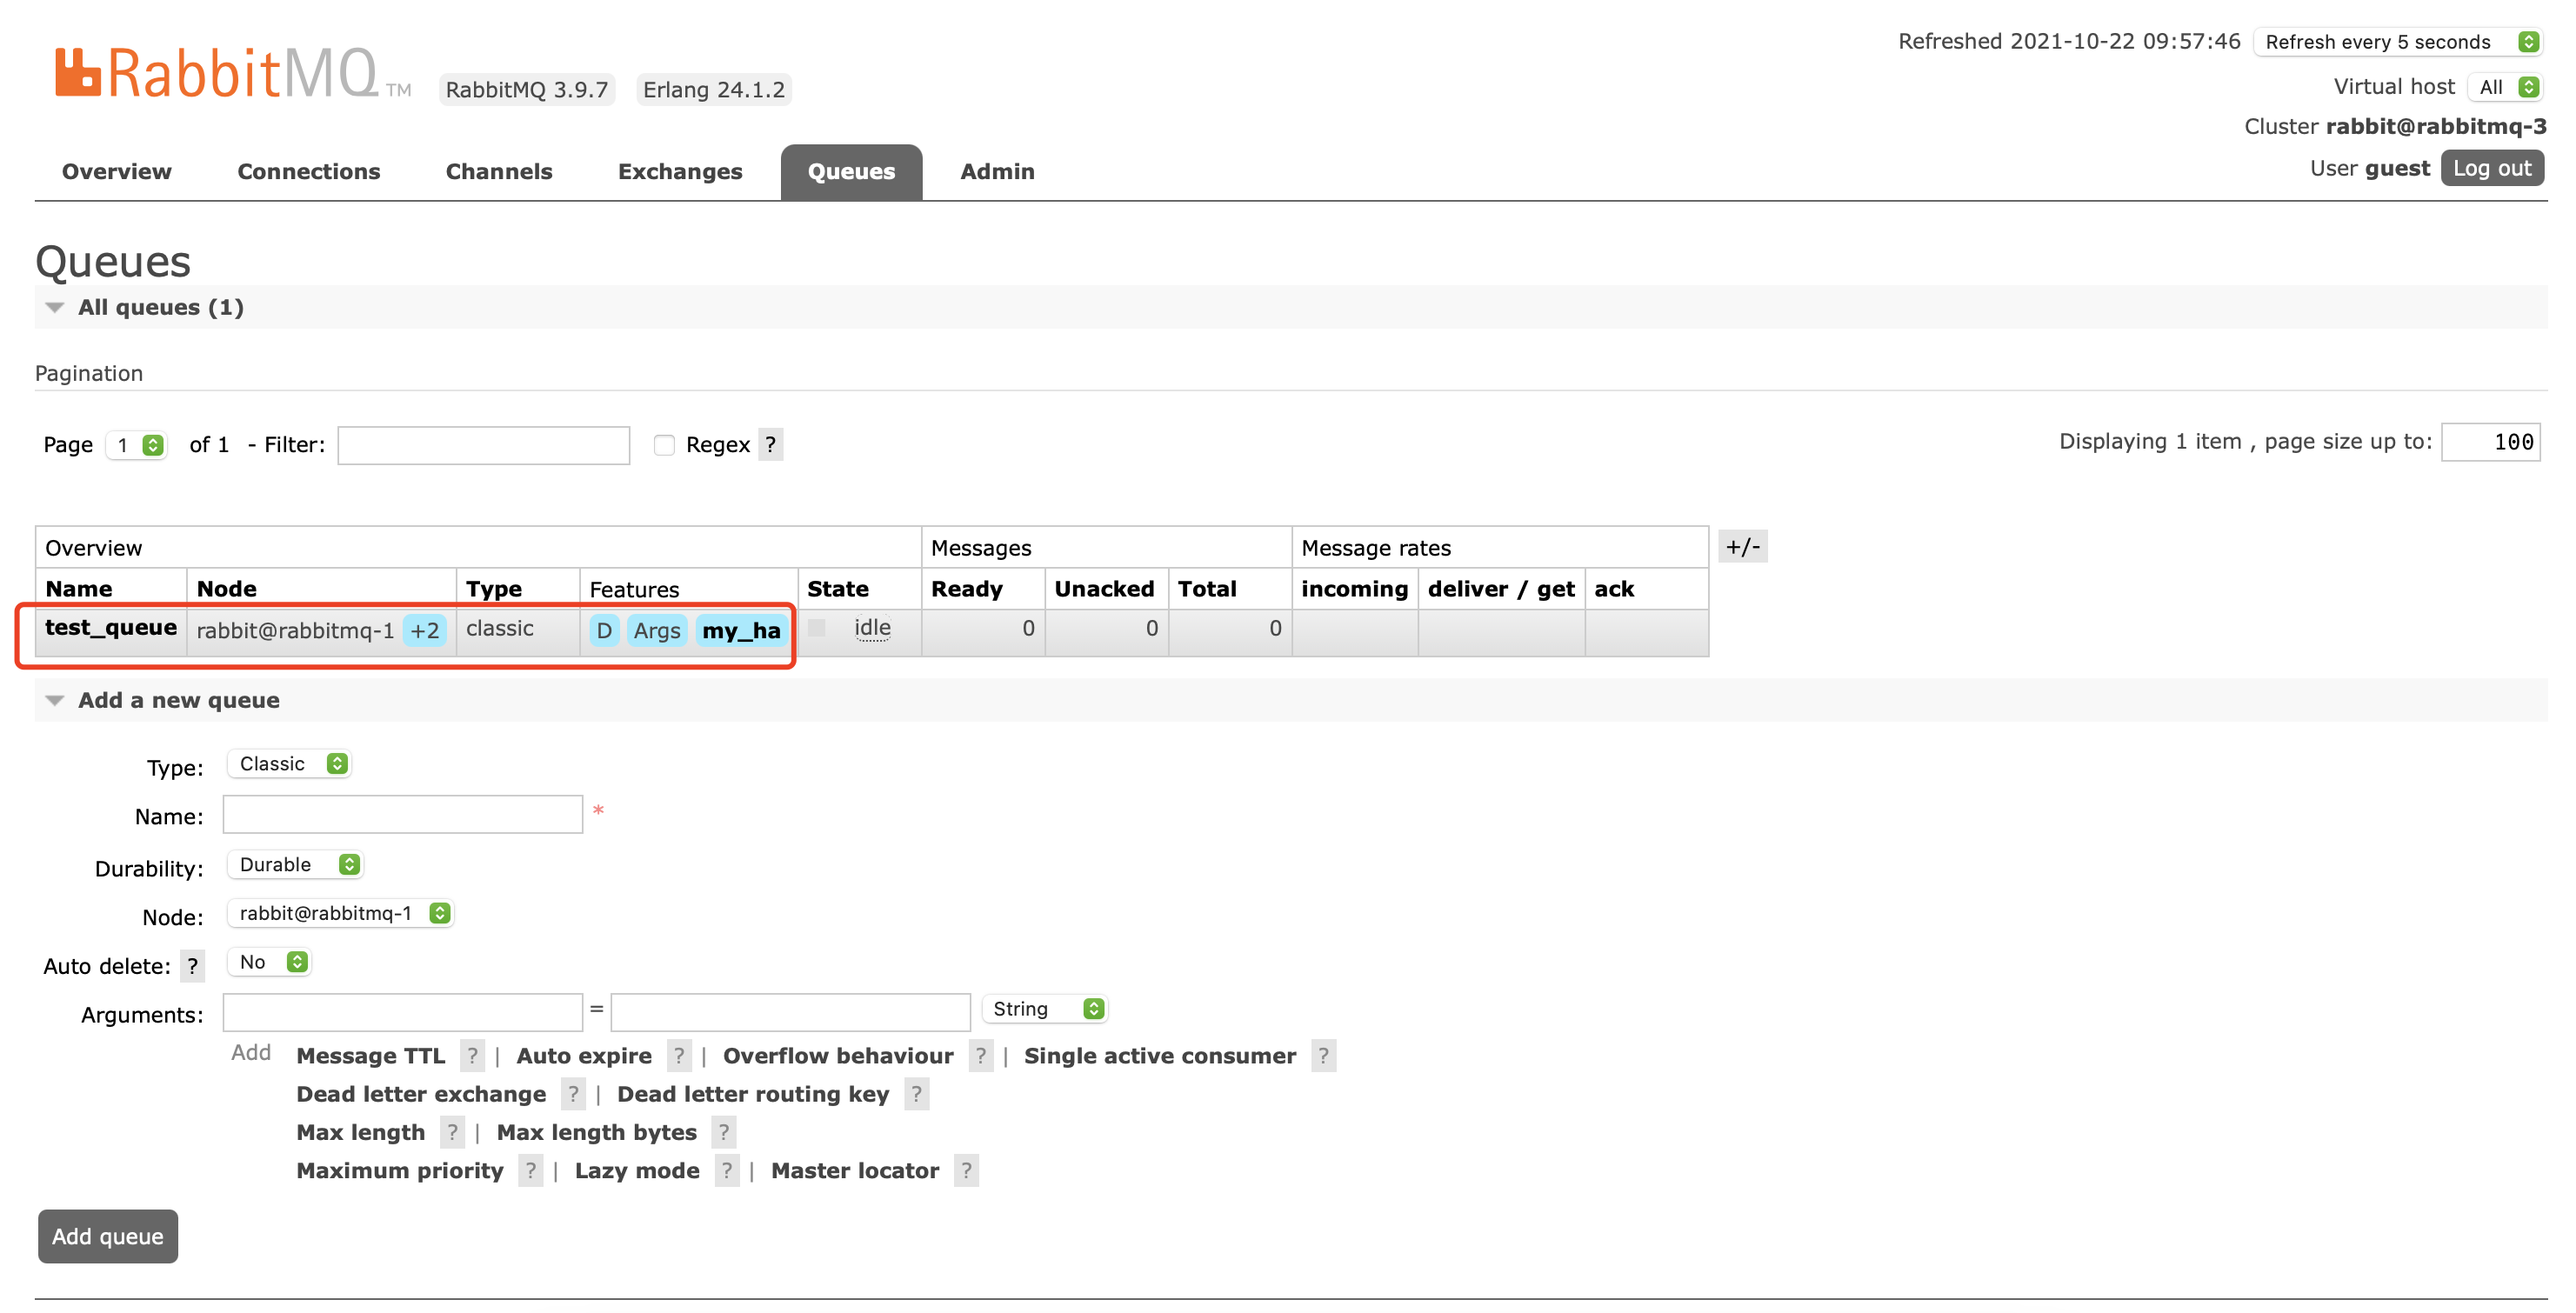Viewport: 2576px width, 1313px height.
Task: Open the Auto delete help icon
Action: pos(192,966)
